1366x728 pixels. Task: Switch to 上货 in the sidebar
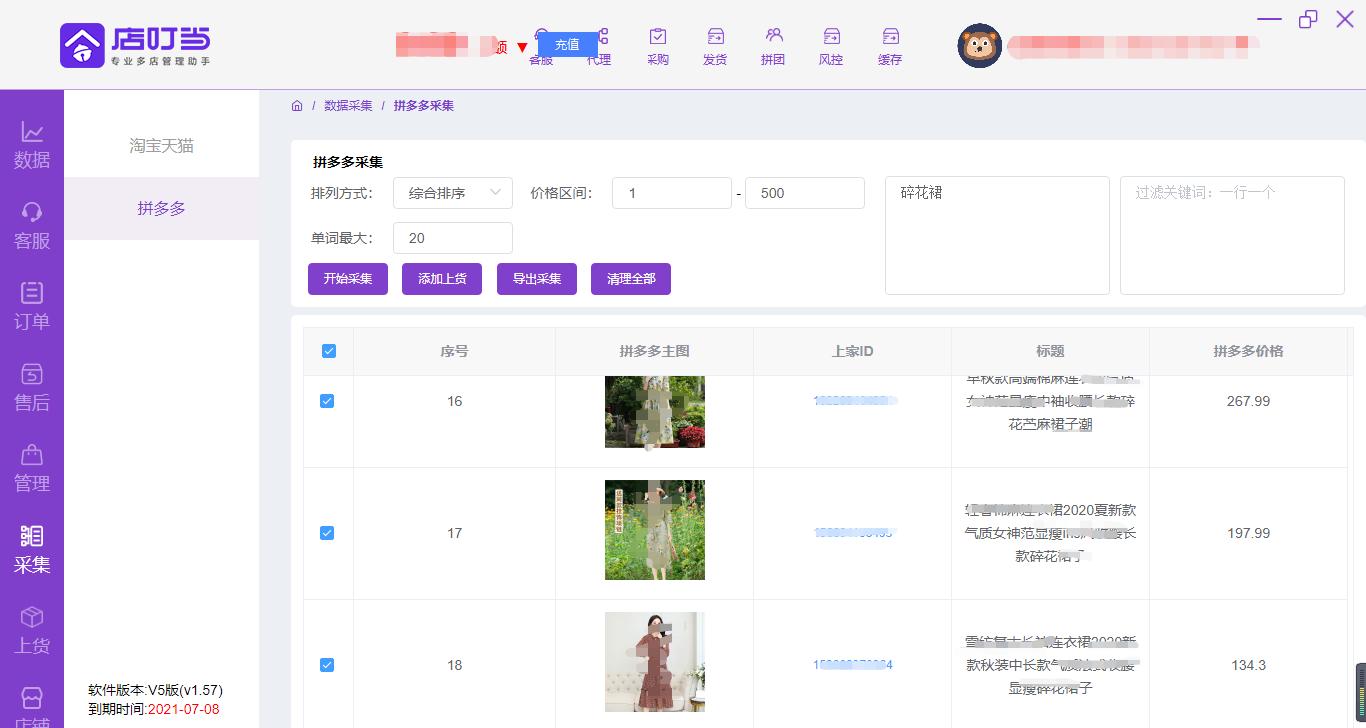tap(32, 630)
